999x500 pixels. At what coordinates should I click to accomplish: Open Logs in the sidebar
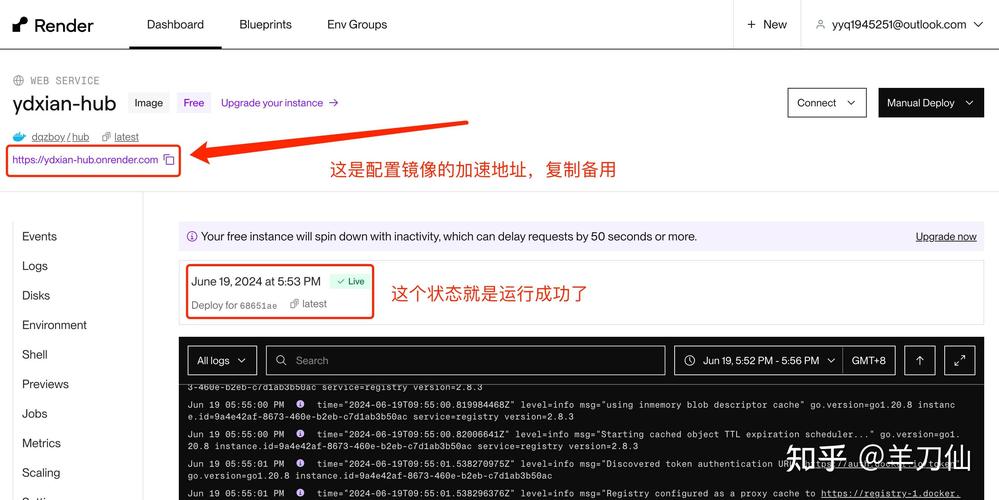pos(35,266)
